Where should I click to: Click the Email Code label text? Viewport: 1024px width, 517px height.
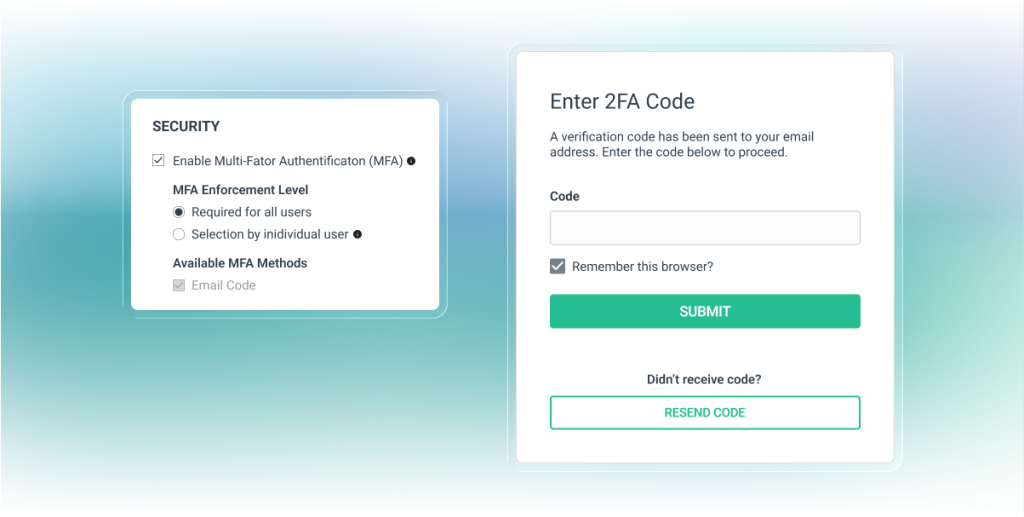(224, 286)
